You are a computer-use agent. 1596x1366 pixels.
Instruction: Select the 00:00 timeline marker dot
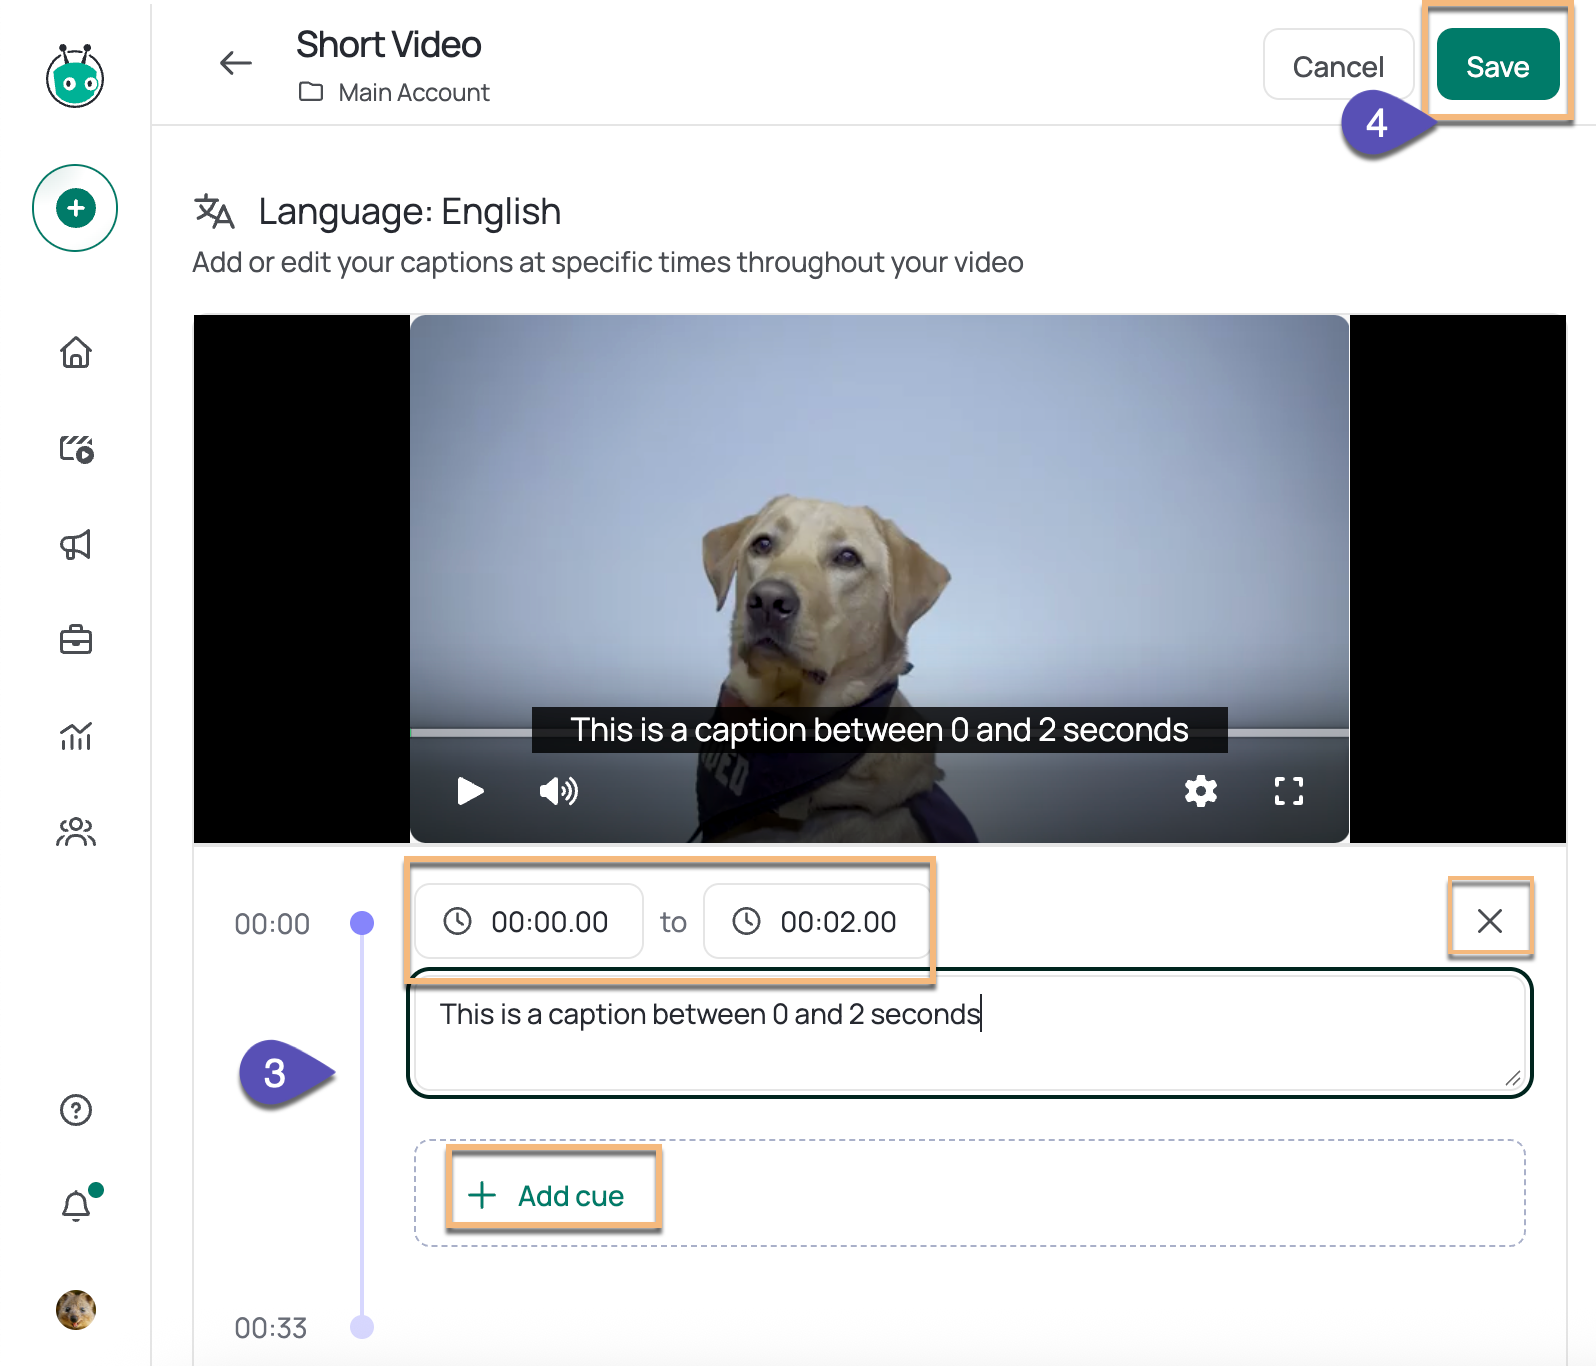tap(362, 922)
